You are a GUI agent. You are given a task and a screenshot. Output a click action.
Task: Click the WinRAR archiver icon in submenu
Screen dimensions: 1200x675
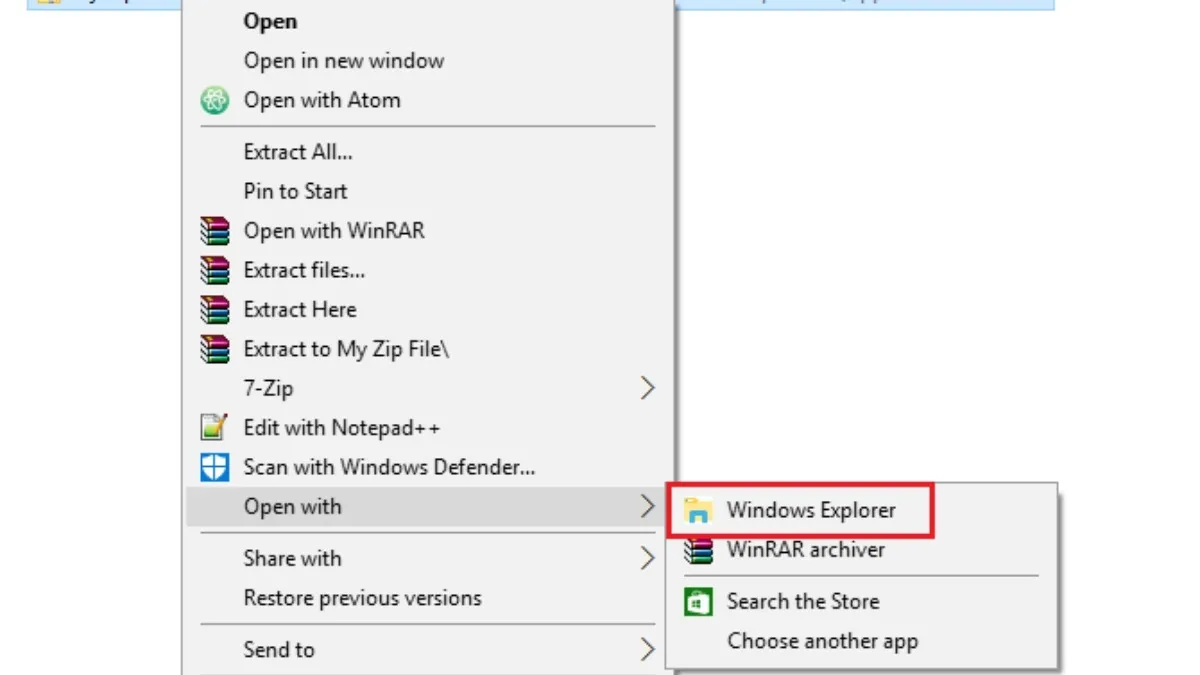click(x=697, y=550)
